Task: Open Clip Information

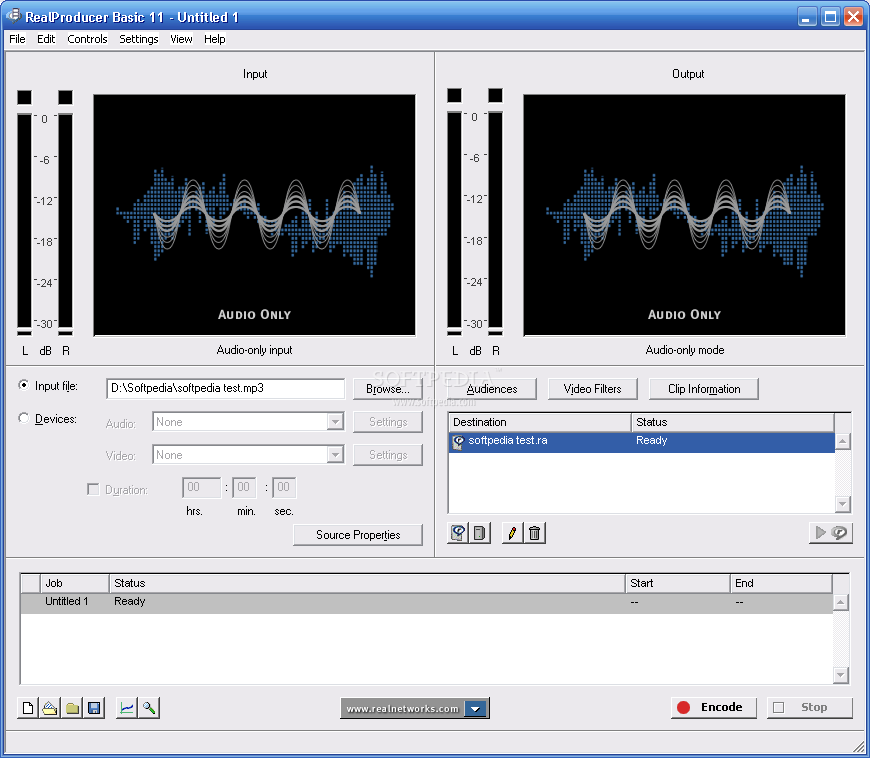Action: pos(704,389)
